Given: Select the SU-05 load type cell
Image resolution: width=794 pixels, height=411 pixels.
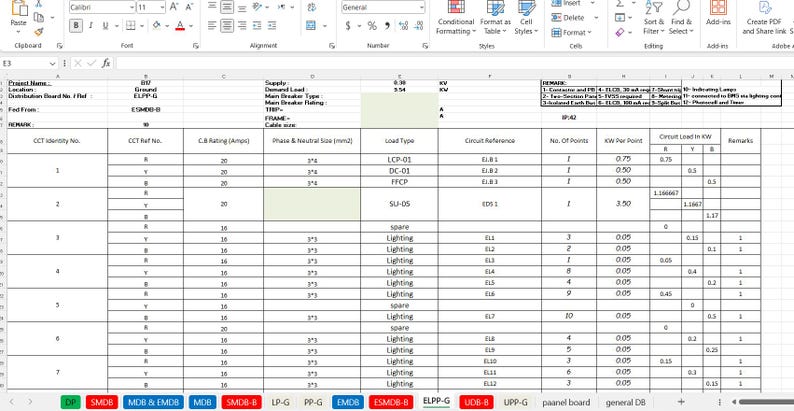Looking at the screenshot, I should click(400, 204).
